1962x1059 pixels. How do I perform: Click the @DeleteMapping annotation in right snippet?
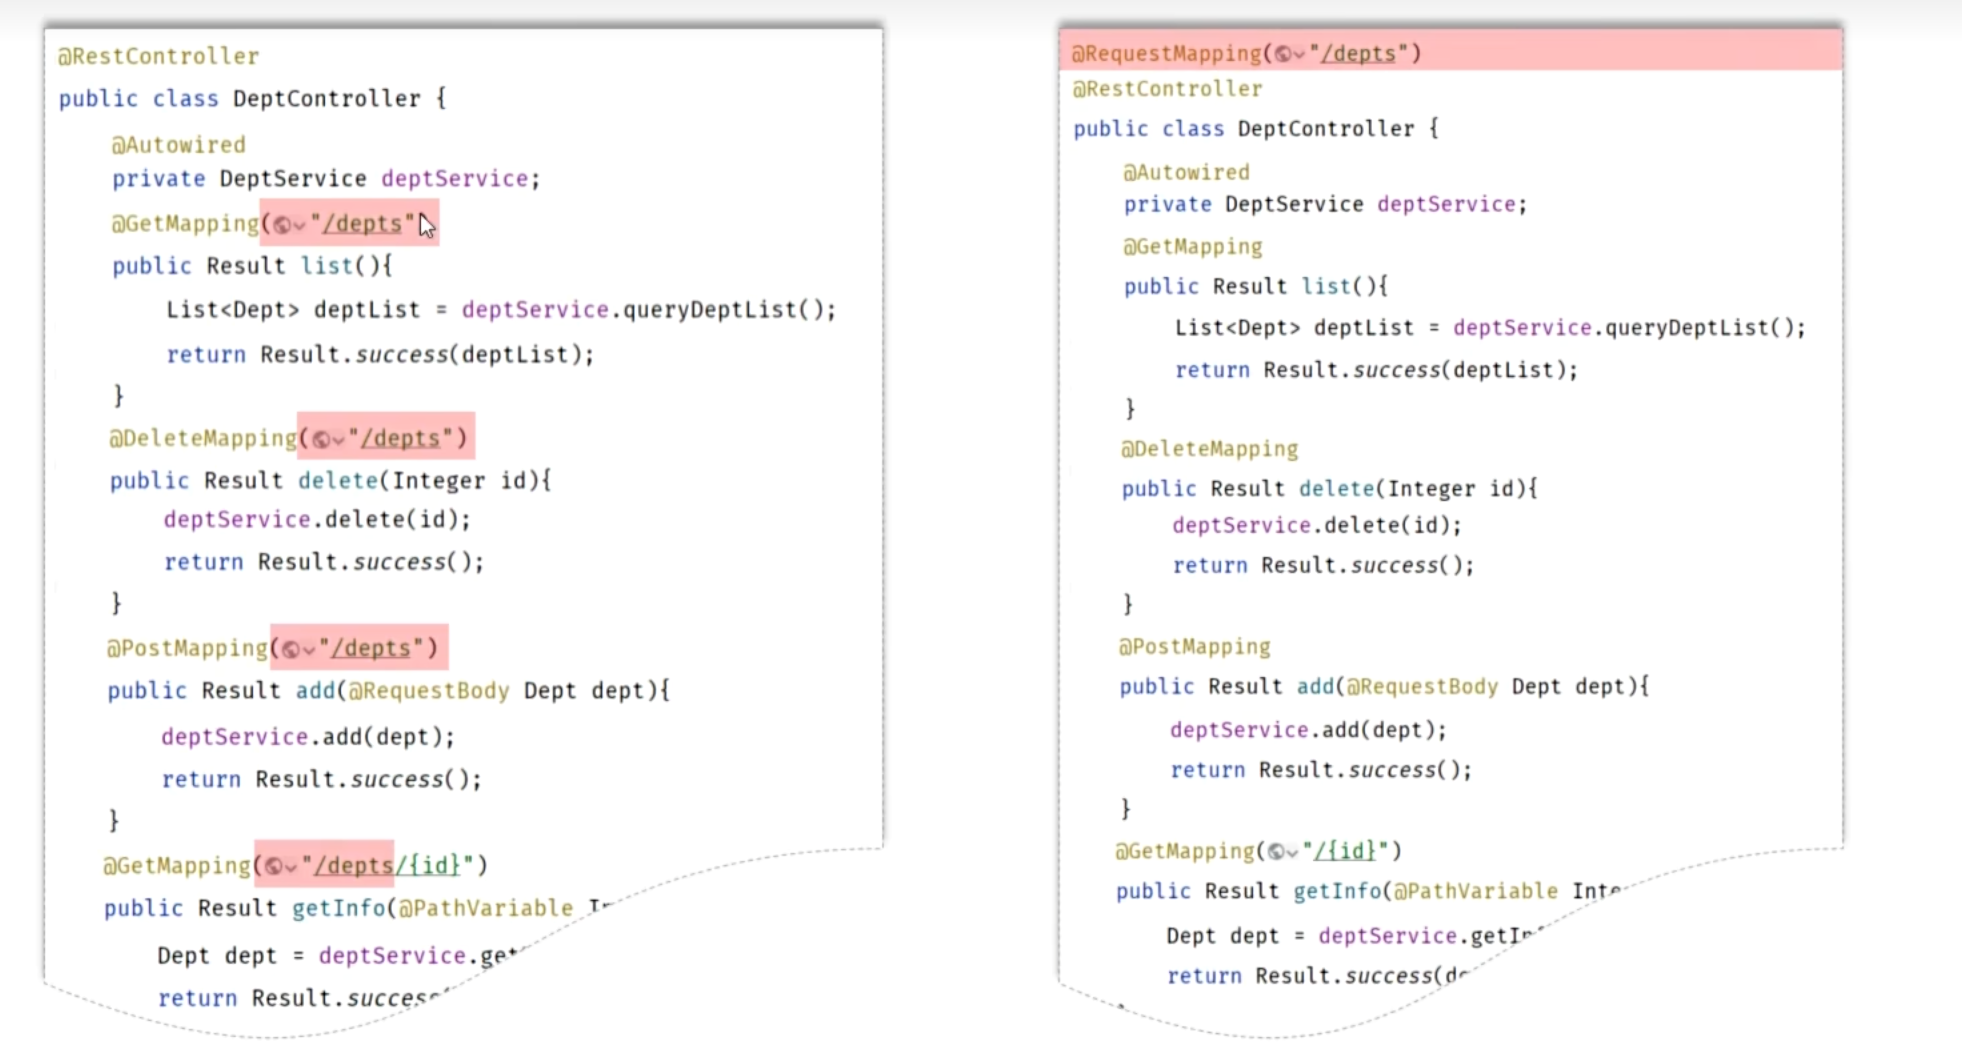coord(1209,449)
